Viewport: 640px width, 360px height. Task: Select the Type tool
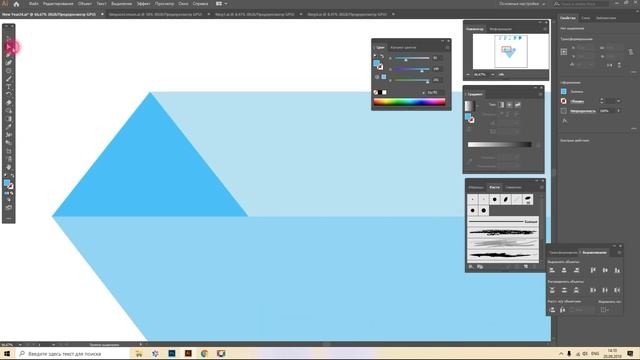point(9,87)
